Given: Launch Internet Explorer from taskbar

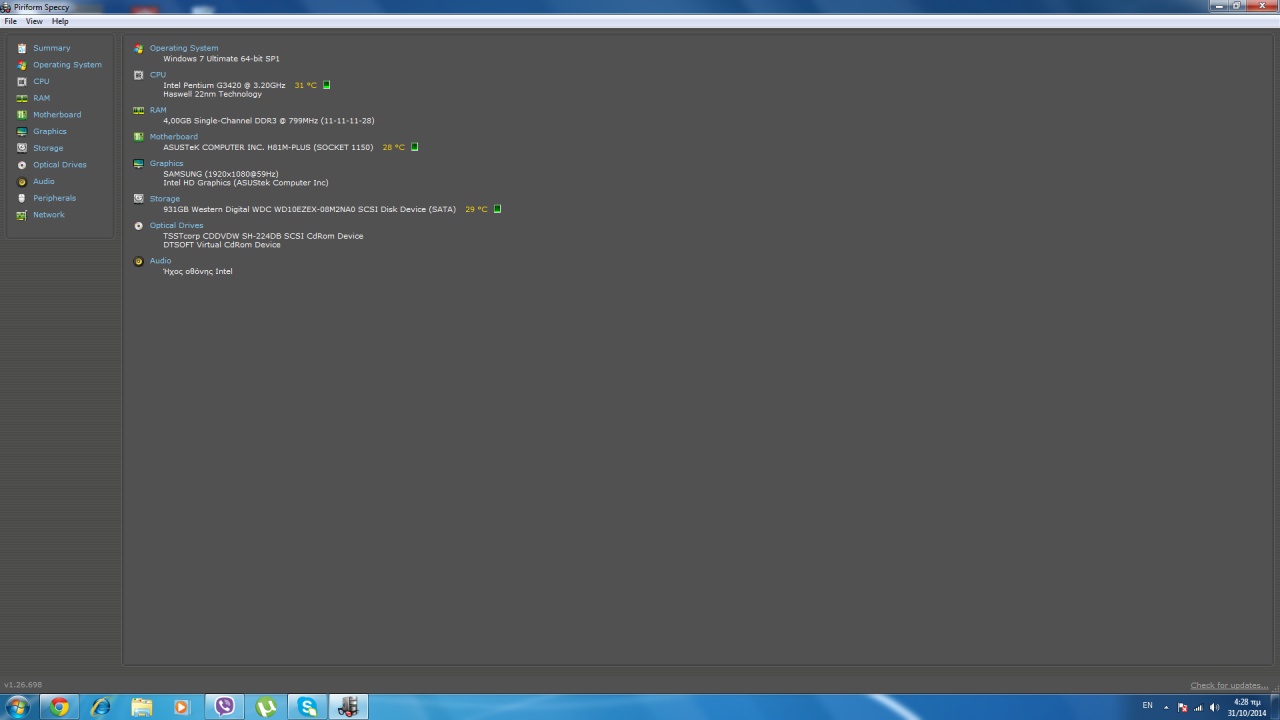Looking at the screenshot, I should pos(100,707).
